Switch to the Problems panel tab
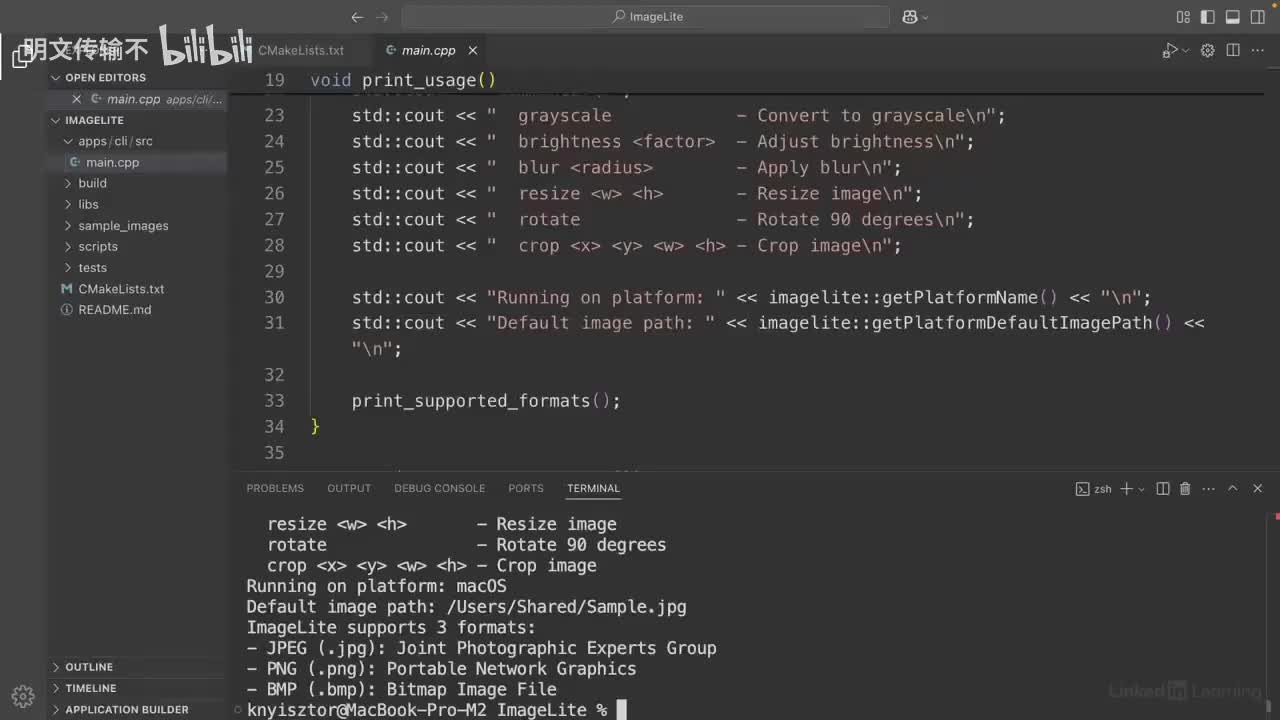 click(x=275, y=488)
